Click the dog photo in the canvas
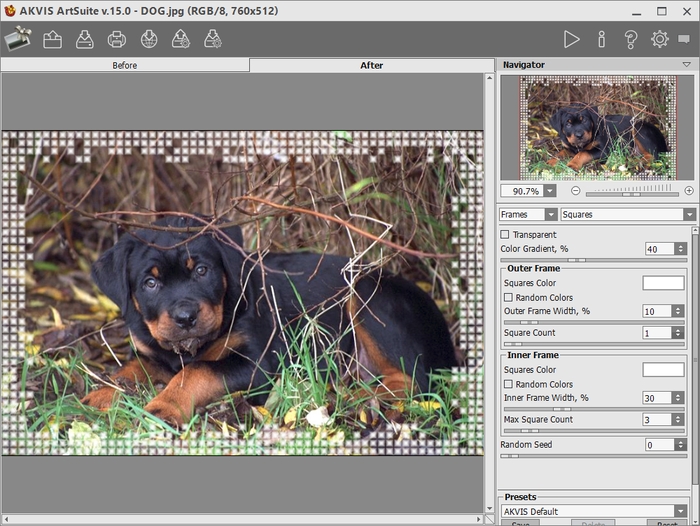Screen dimensions: 700x526 242,293
